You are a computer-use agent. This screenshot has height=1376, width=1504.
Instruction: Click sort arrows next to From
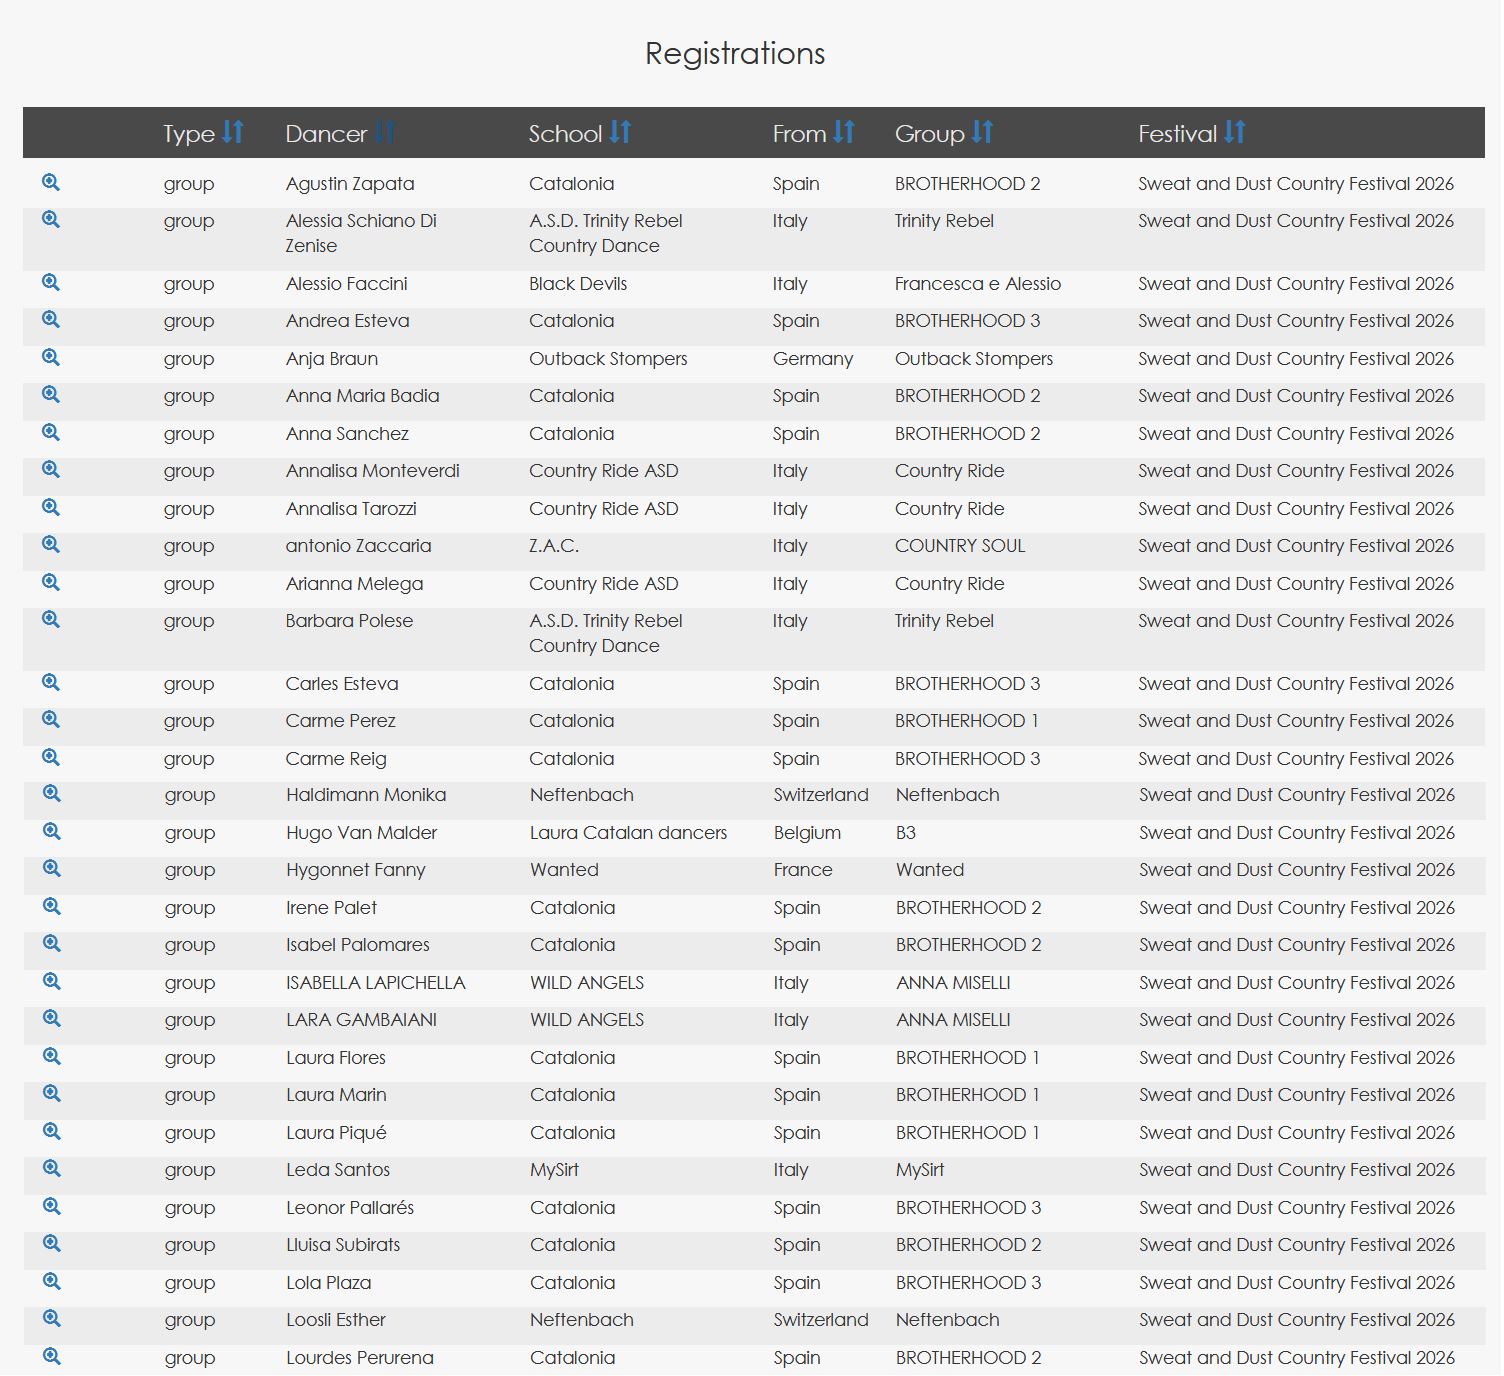tap(844, 132)
